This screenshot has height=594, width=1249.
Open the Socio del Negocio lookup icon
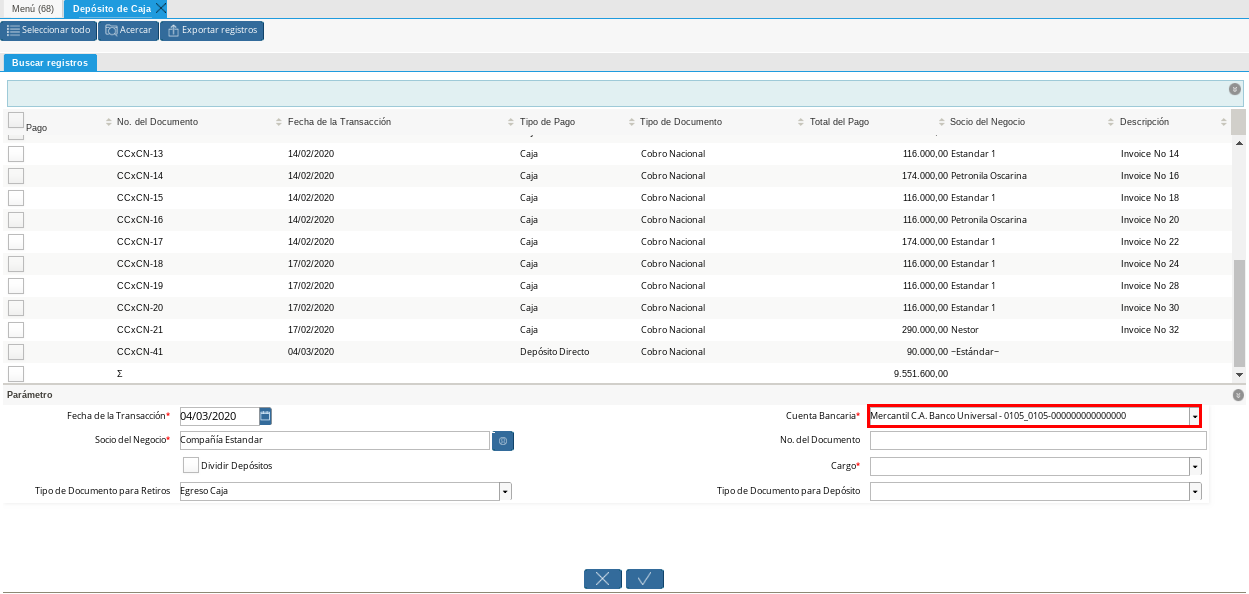[503, 441]
